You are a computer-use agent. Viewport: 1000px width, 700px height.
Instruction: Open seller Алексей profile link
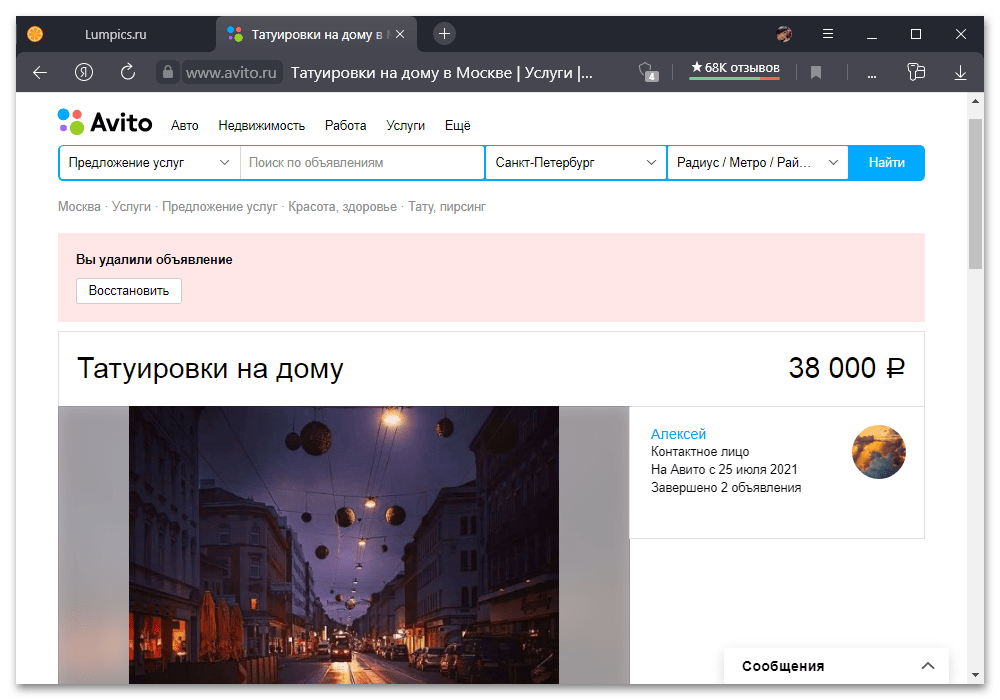(x=678, y=434)
